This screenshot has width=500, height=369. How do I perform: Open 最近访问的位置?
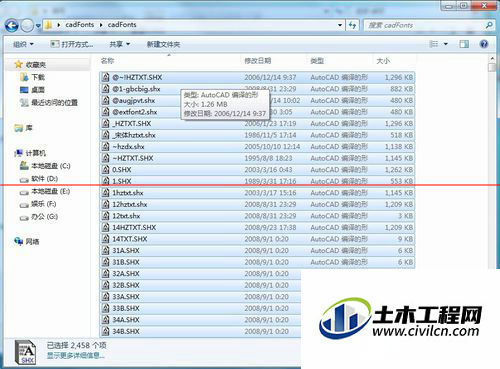54,103
